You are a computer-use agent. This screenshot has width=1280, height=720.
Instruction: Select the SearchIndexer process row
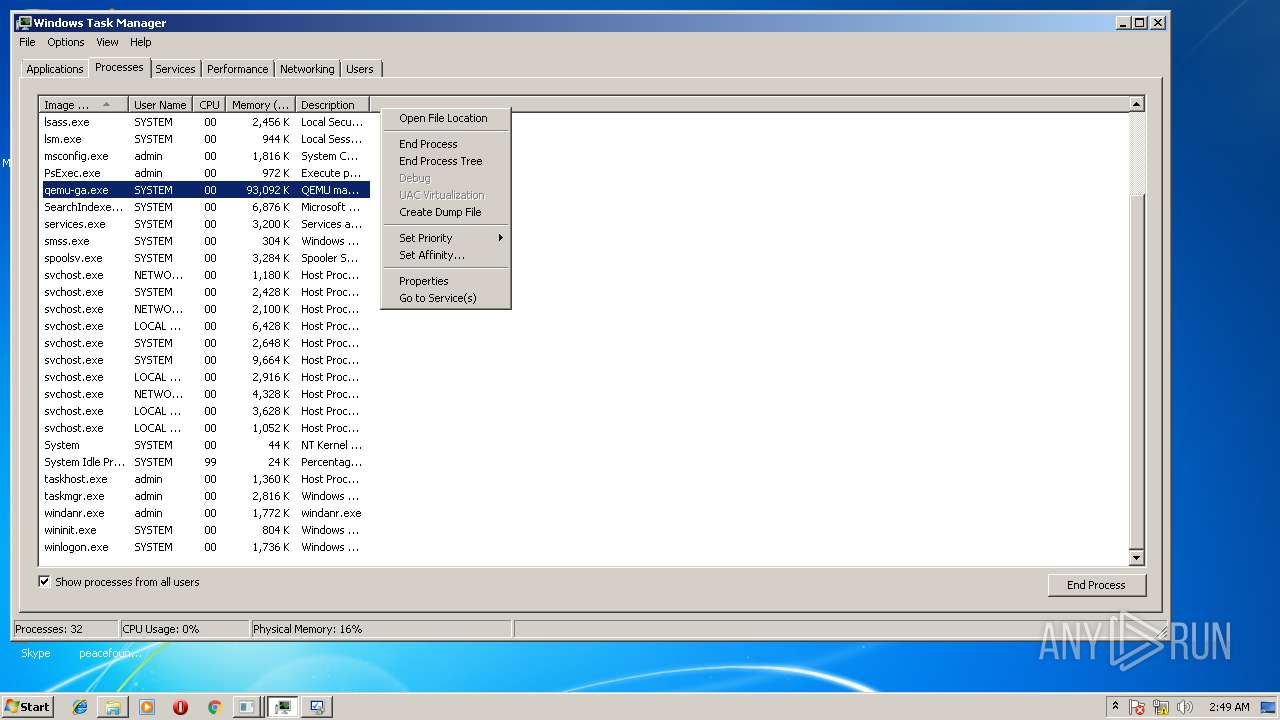205,207
